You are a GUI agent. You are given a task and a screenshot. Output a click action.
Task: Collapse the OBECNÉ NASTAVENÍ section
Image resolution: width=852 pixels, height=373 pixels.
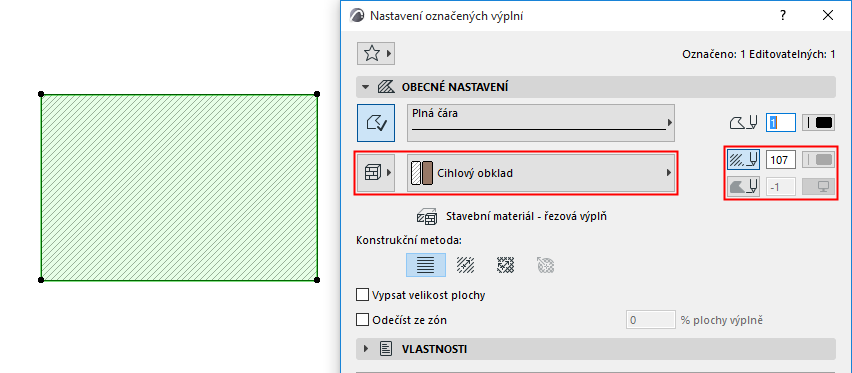(x=366, y=87)
